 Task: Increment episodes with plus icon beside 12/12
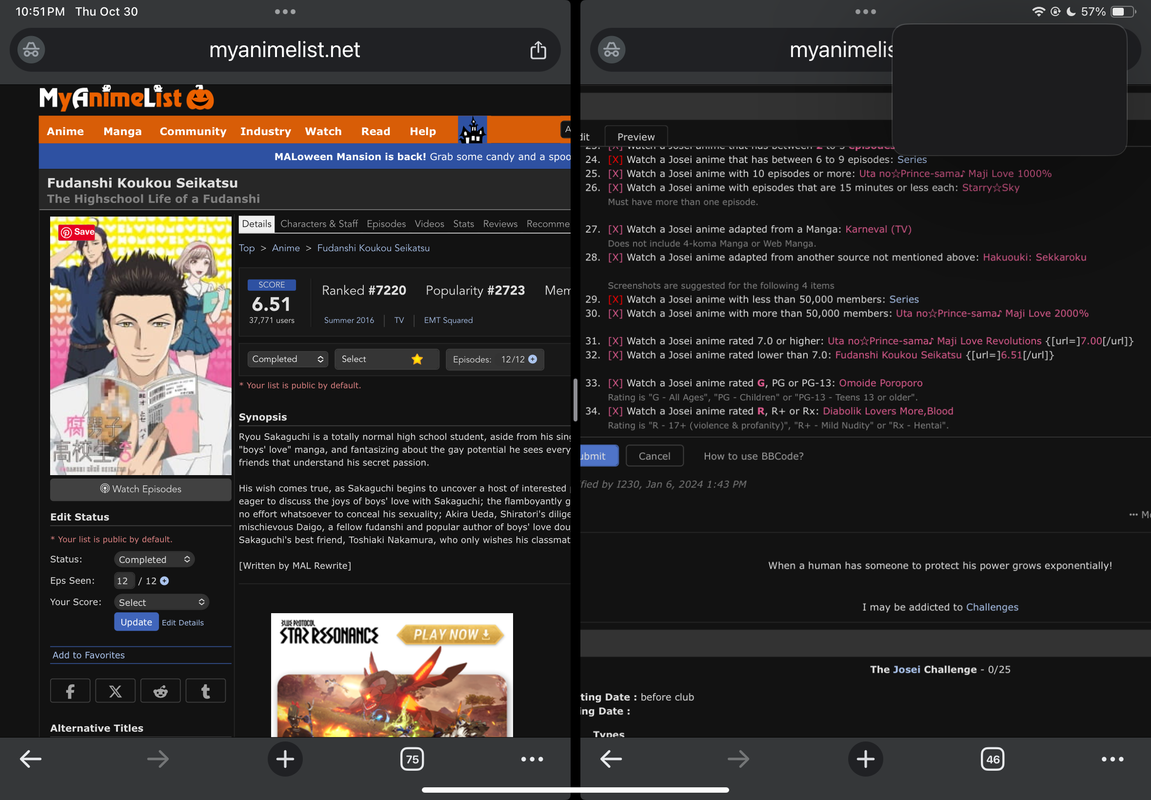point(533,359)
